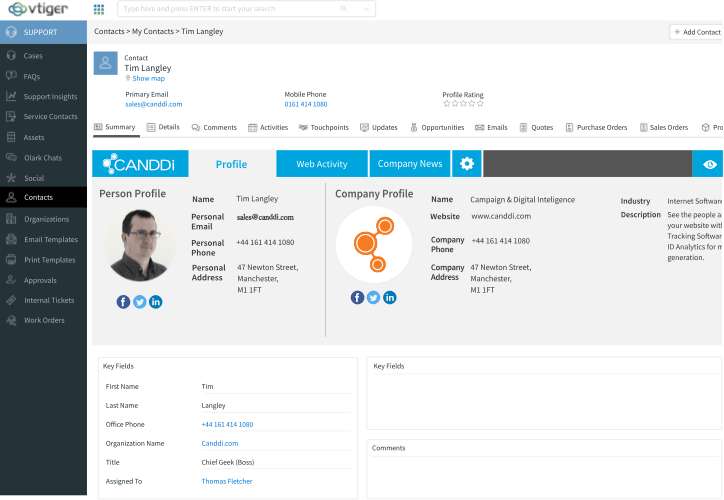The image size is (724, 500).
Task: Select the CANDDi Profile tab
Action: (x=232, y=164)
